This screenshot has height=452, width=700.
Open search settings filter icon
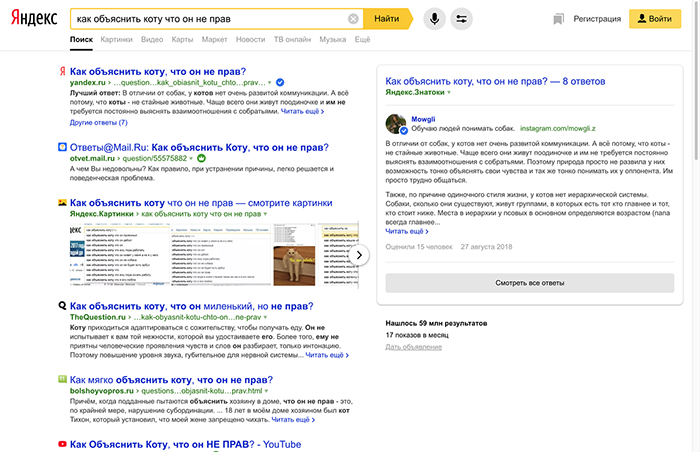point(461,19)
